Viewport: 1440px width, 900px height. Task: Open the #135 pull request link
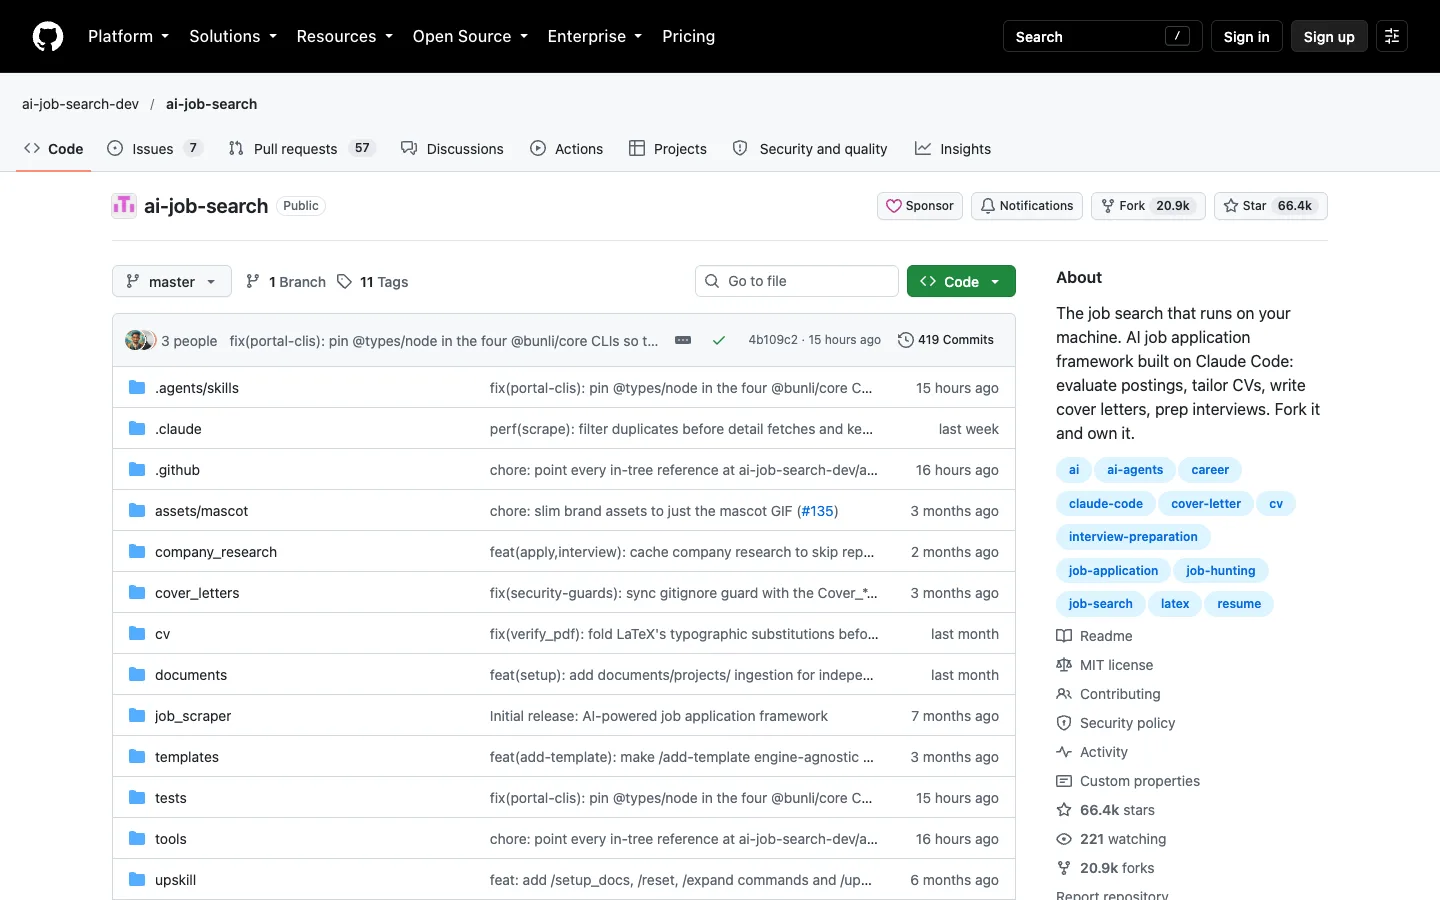tap(817, 511)
